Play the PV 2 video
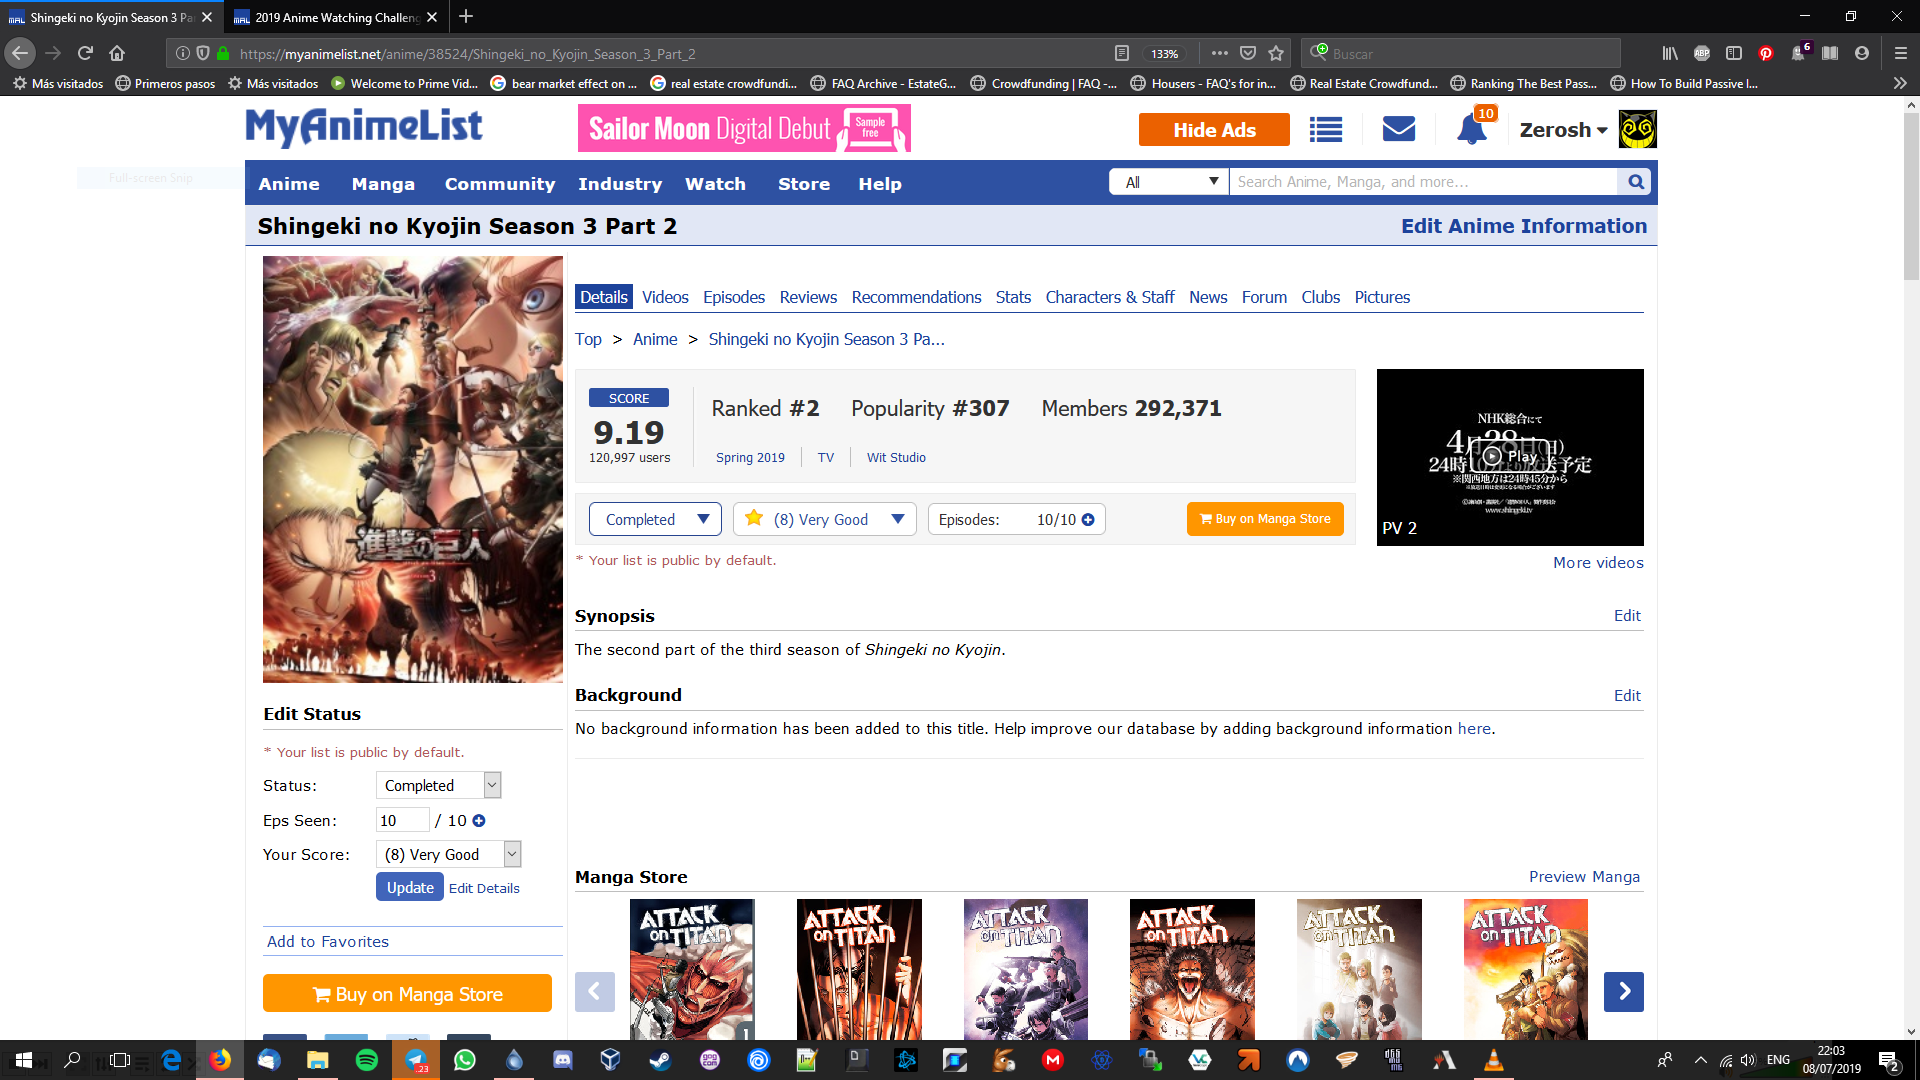The height and width of the screenshot is (1080, 1920). (1509, 456)
